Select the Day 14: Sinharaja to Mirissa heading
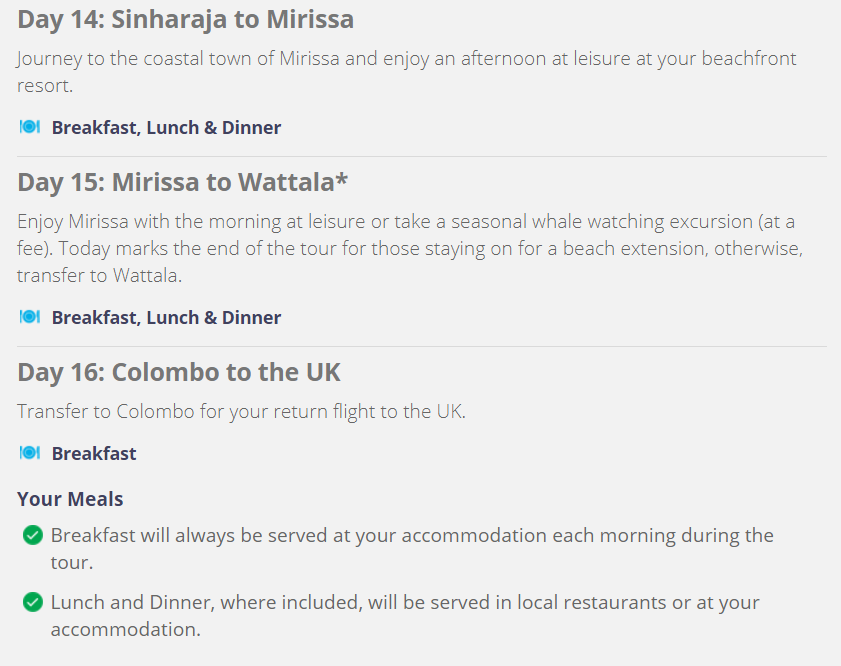The width and height of the screenshot is (841, 666). [x=186, y=20]
